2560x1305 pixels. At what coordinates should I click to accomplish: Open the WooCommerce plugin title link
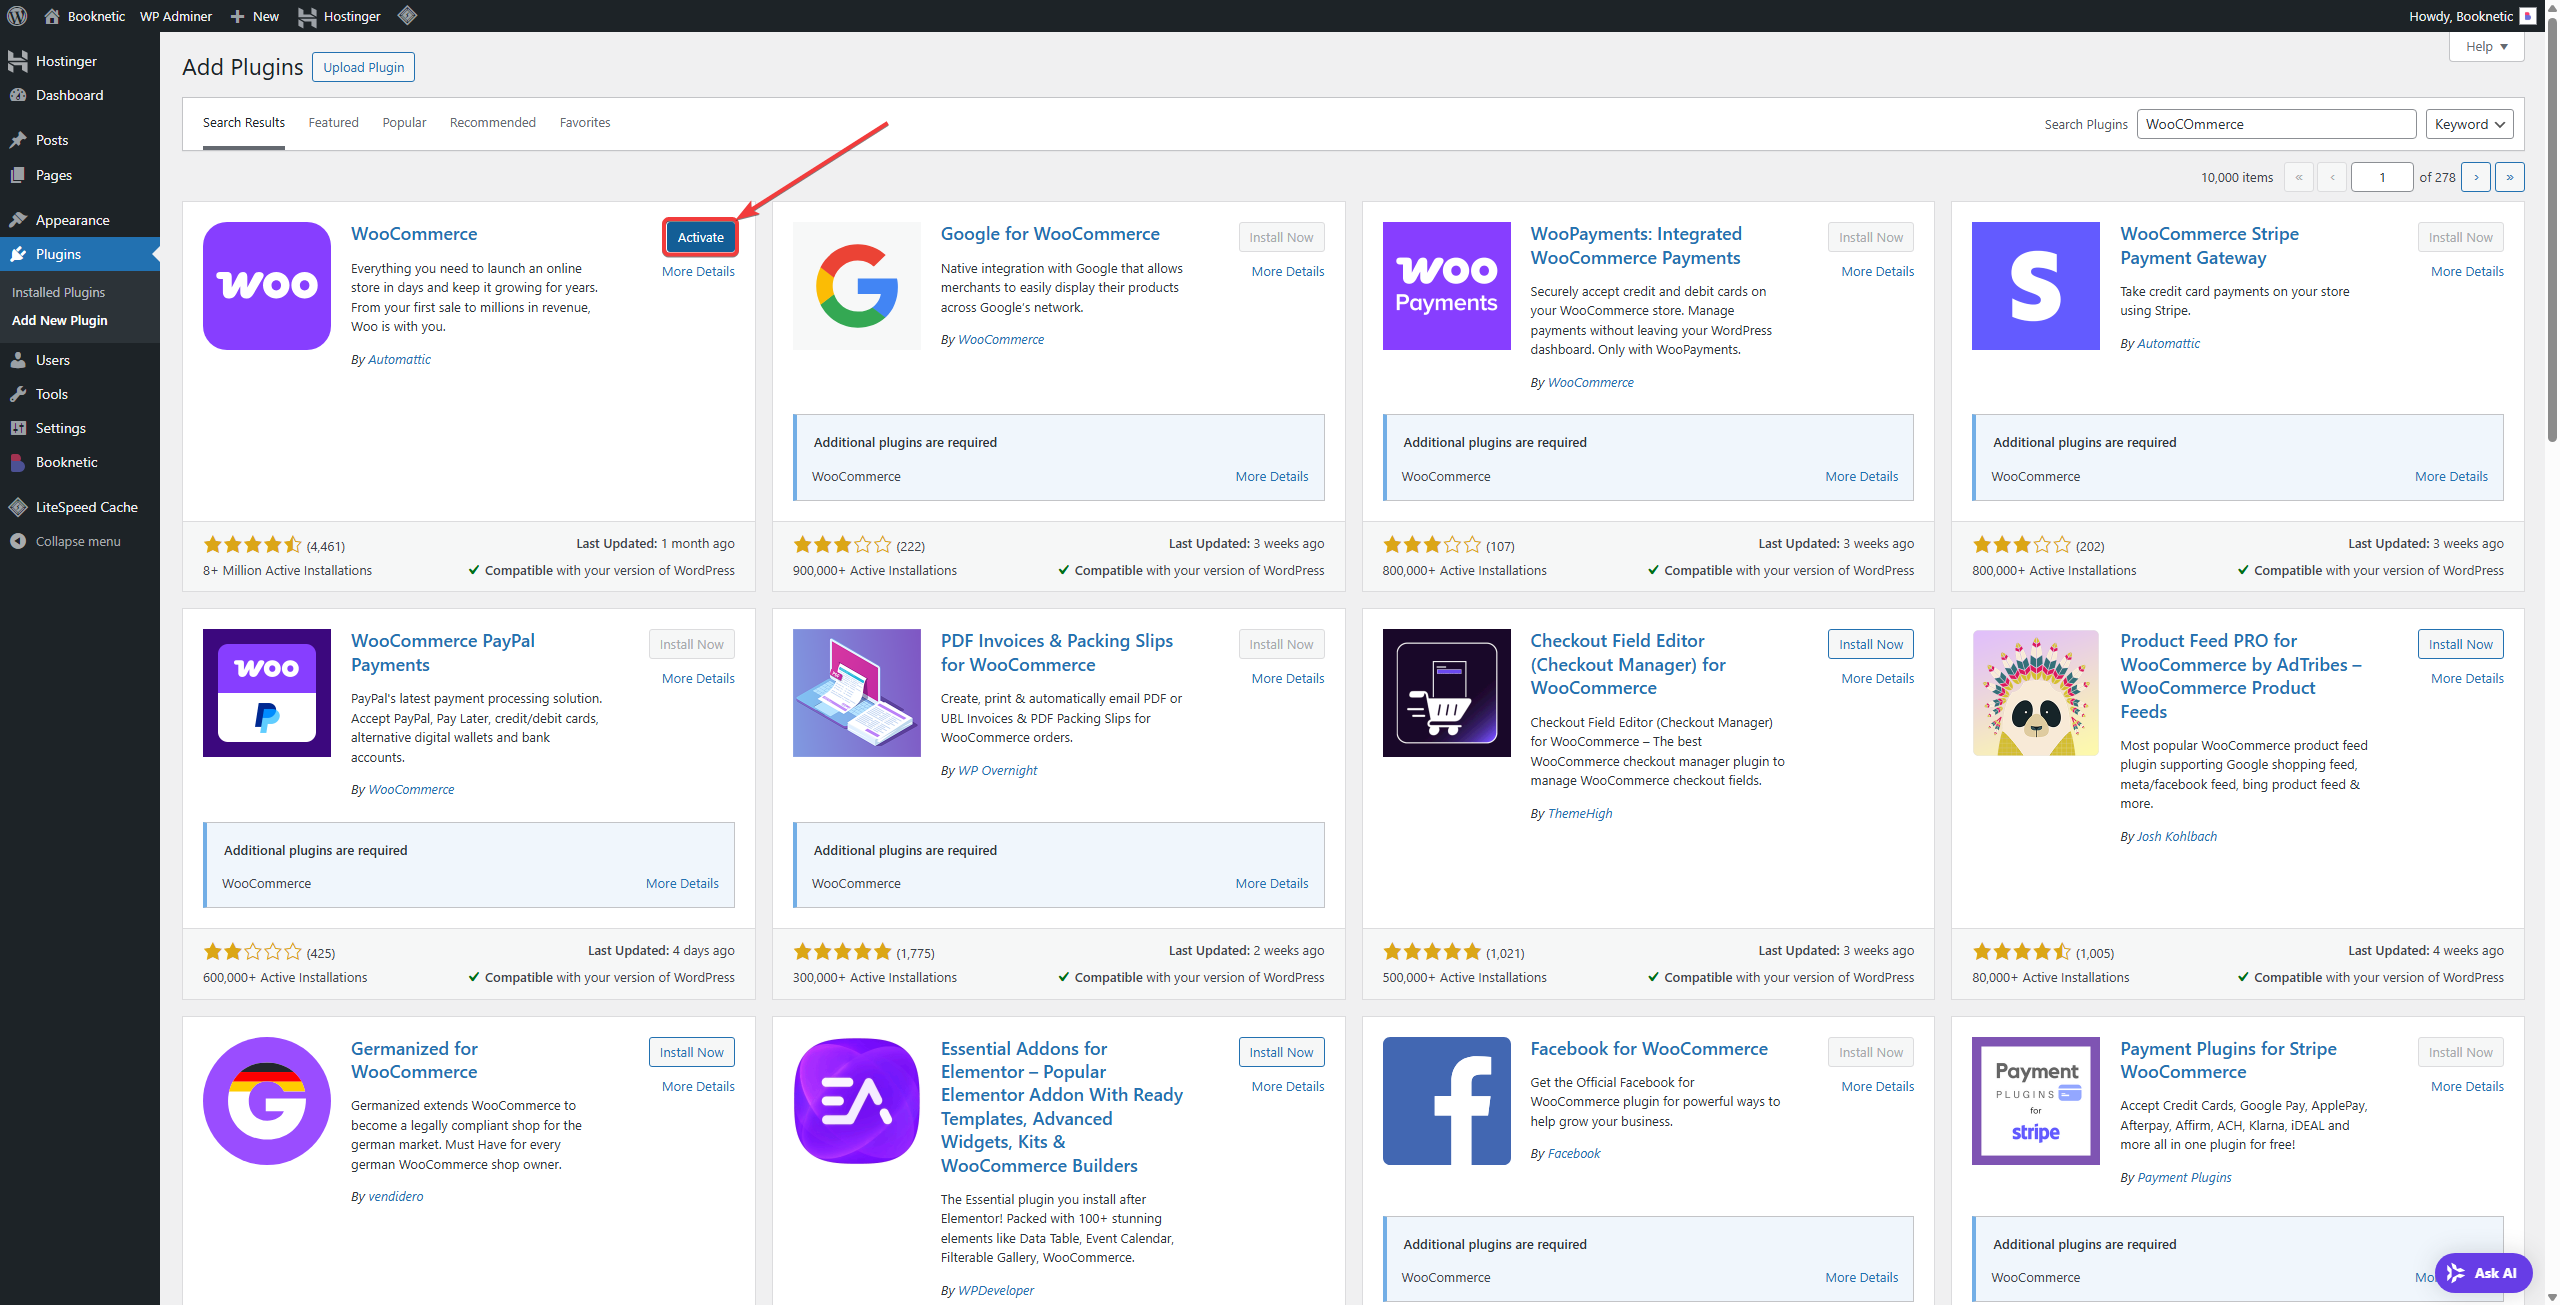[x=414, y=233]
